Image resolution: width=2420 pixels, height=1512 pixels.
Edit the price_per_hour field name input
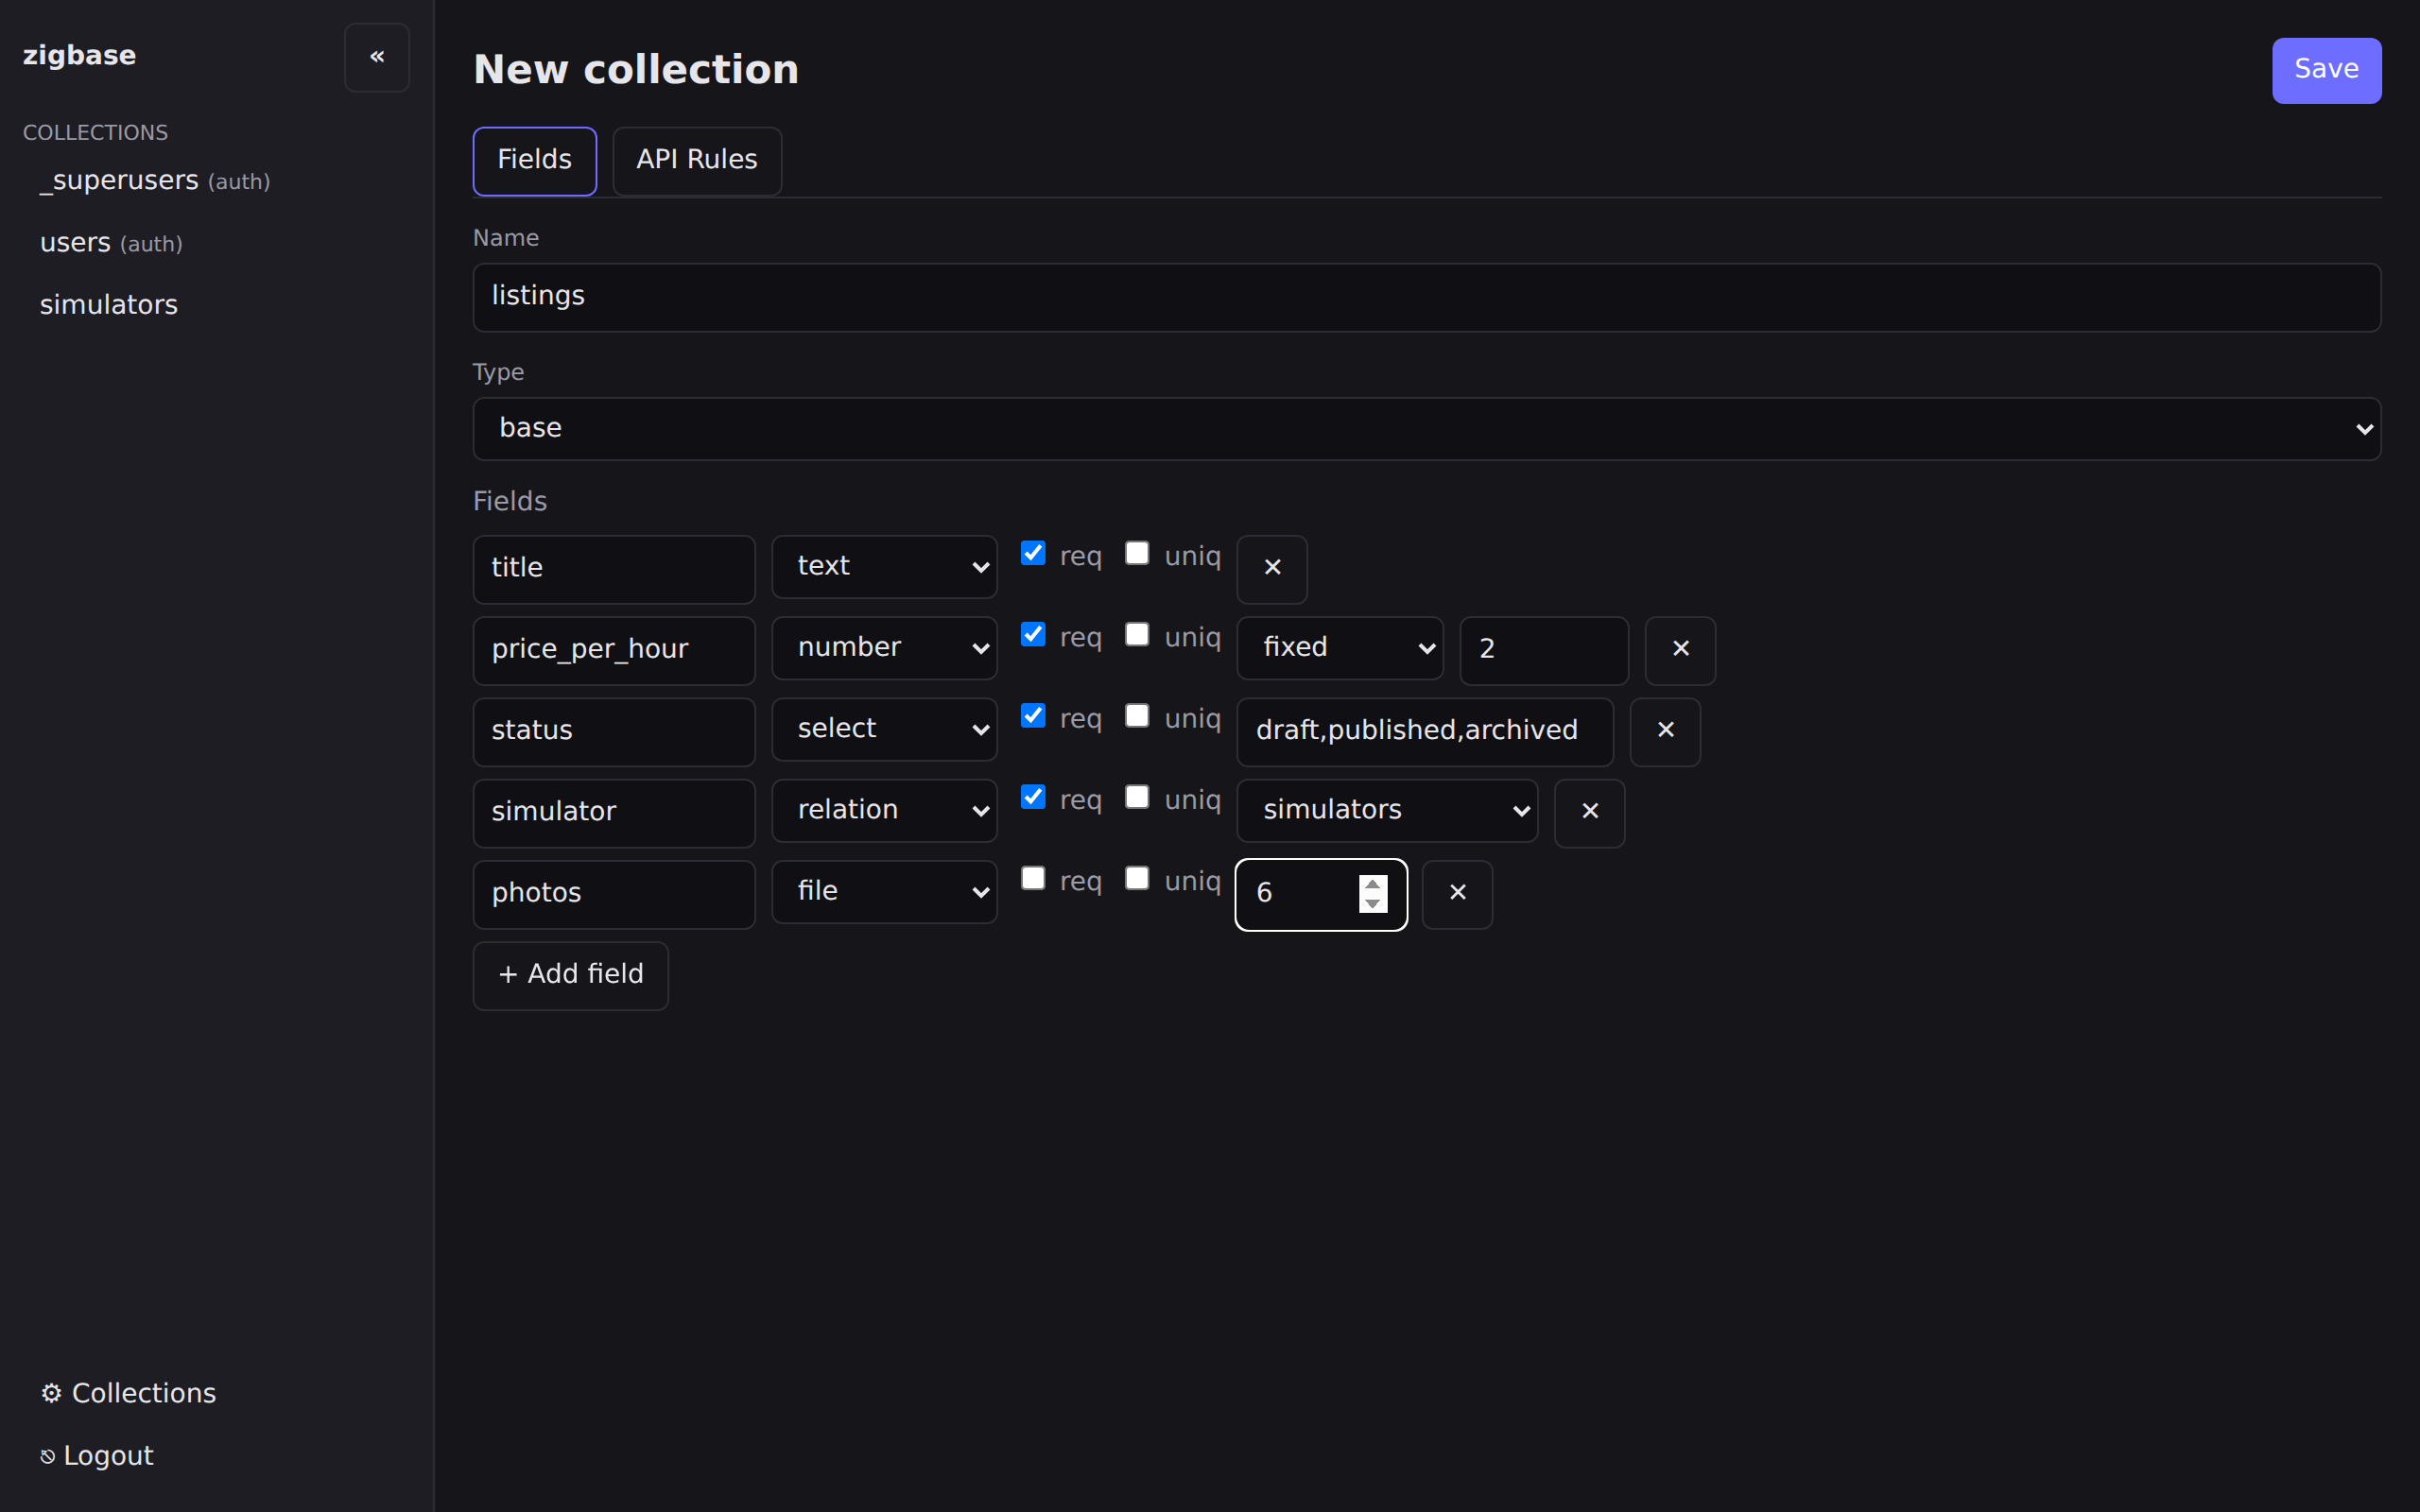(x=614, y=650)
